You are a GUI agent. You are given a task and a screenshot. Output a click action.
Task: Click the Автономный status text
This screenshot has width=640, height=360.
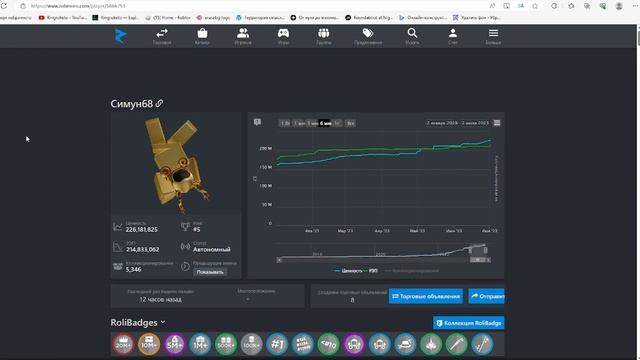pyautogui.click(x=211, y=249)
